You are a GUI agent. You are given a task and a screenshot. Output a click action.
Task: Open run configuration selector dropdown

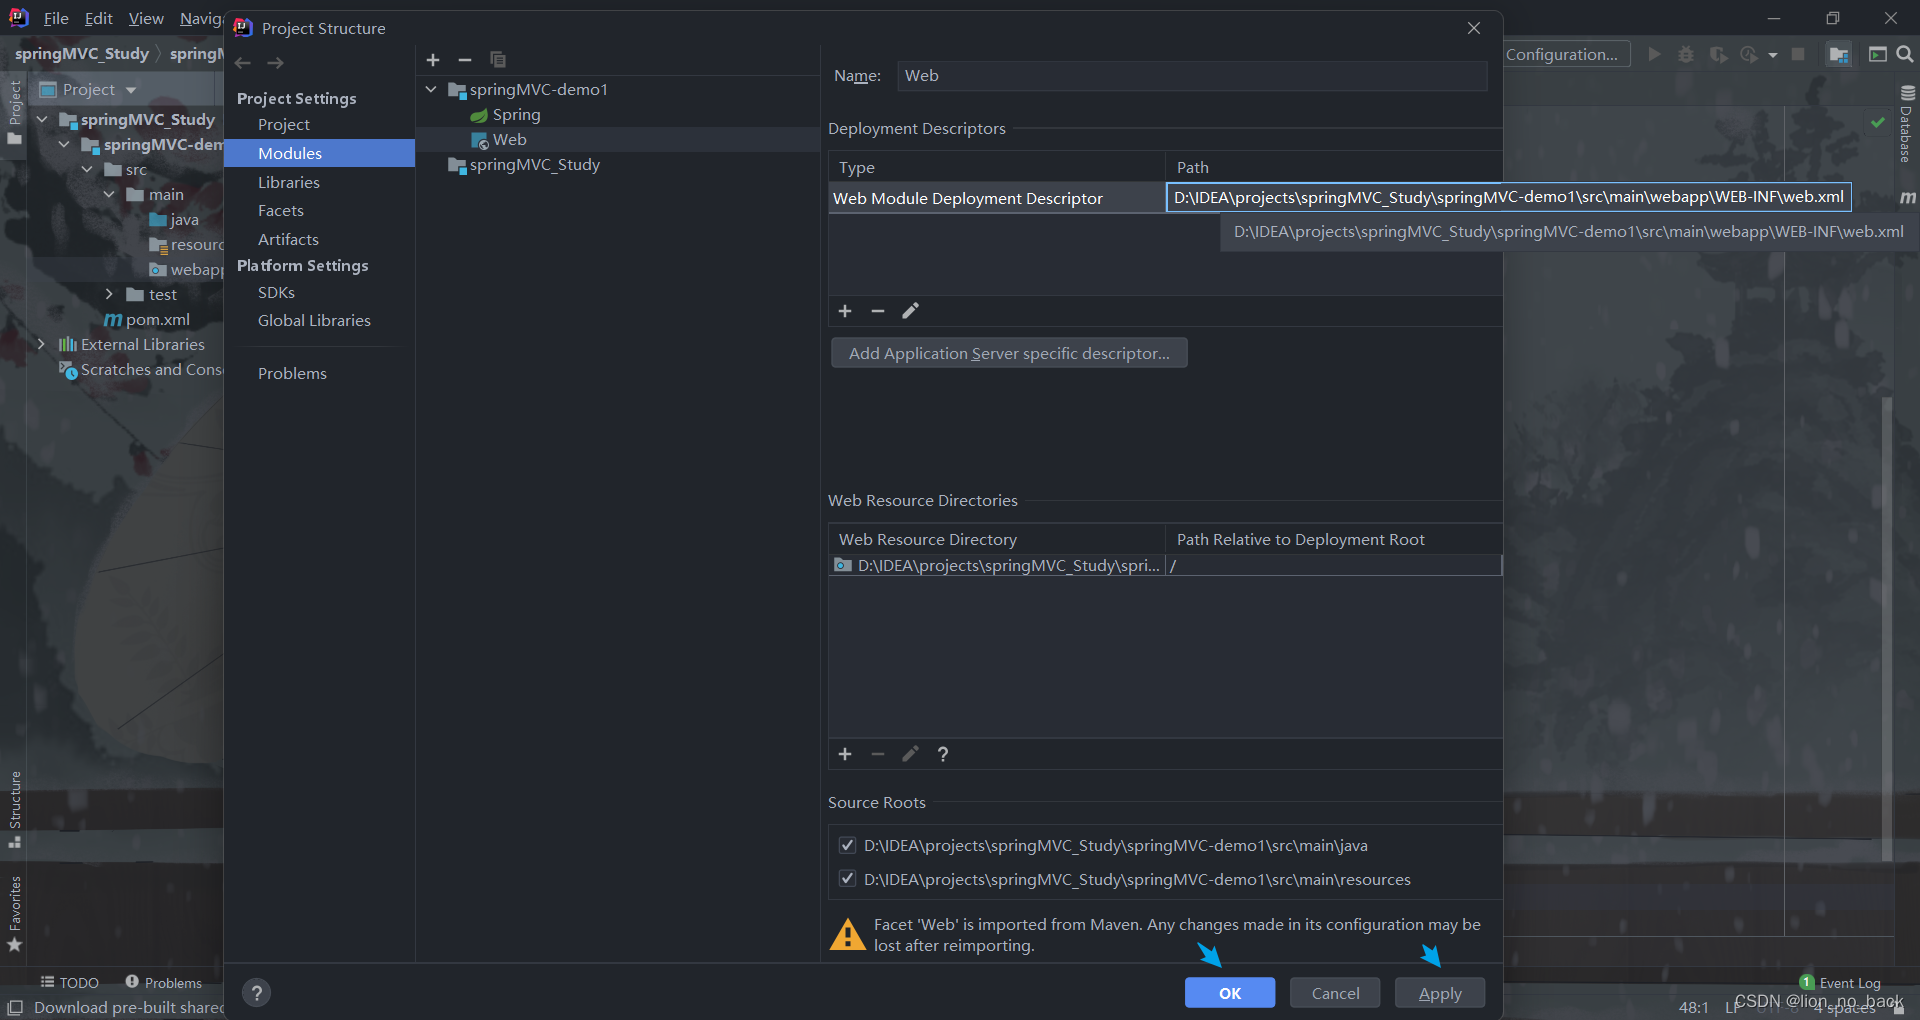tap(1567, 54)
